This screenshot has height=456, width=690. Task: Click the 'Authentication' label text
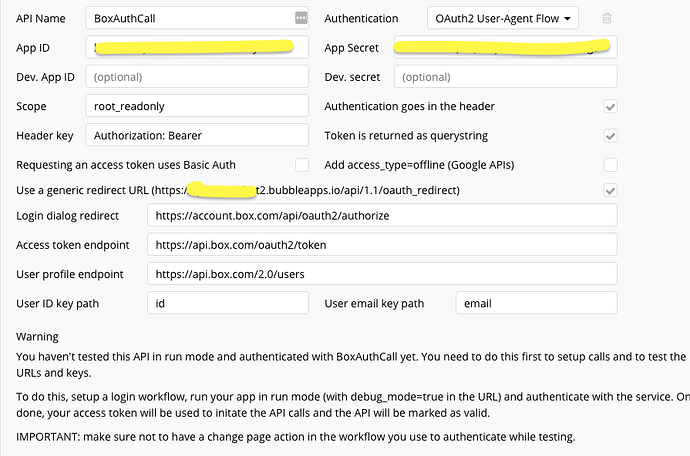point(361,18)
